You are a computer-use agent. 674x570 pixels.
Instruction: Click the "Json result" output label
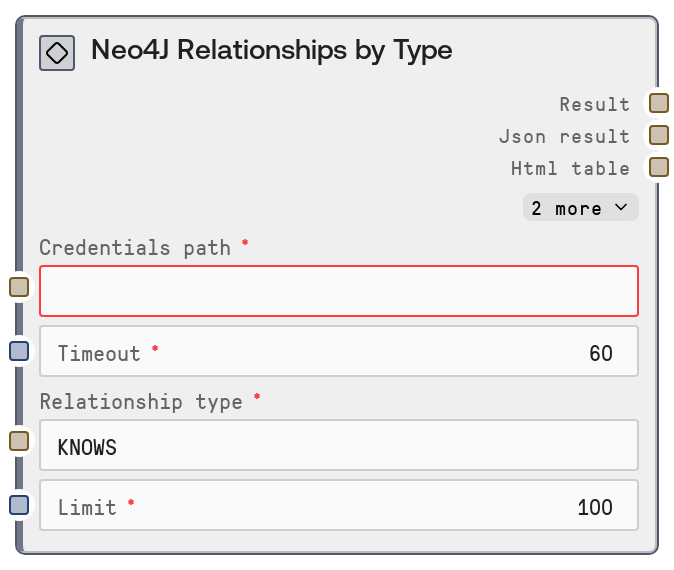[x=564, y=136]
